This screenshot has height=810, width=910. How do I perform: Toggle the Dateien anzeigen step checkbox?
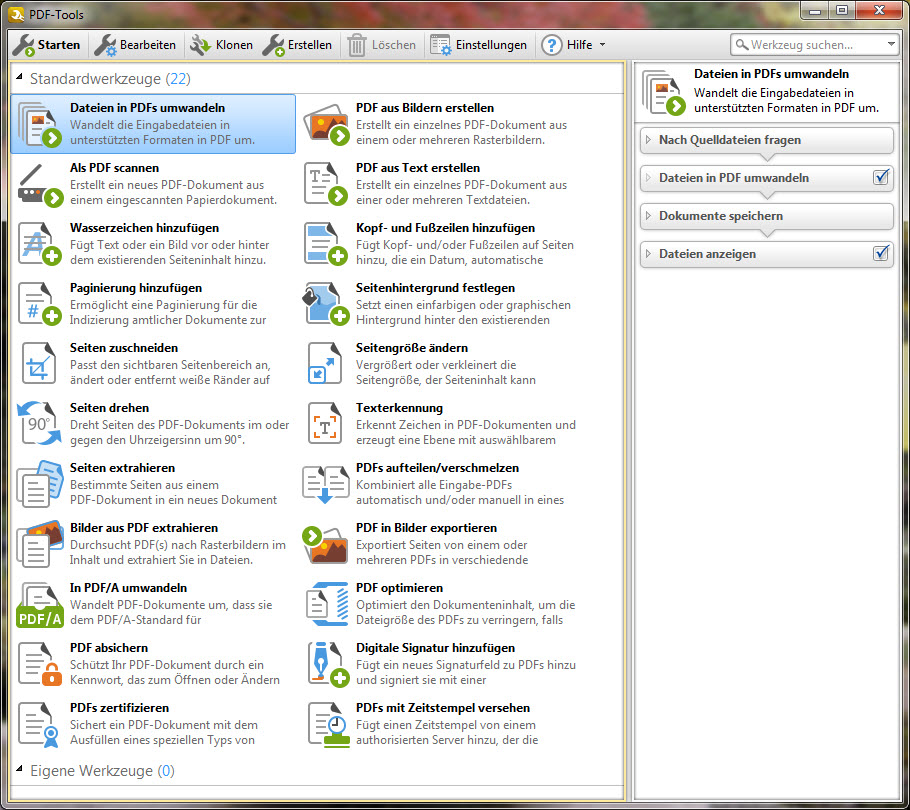[881, 253]
